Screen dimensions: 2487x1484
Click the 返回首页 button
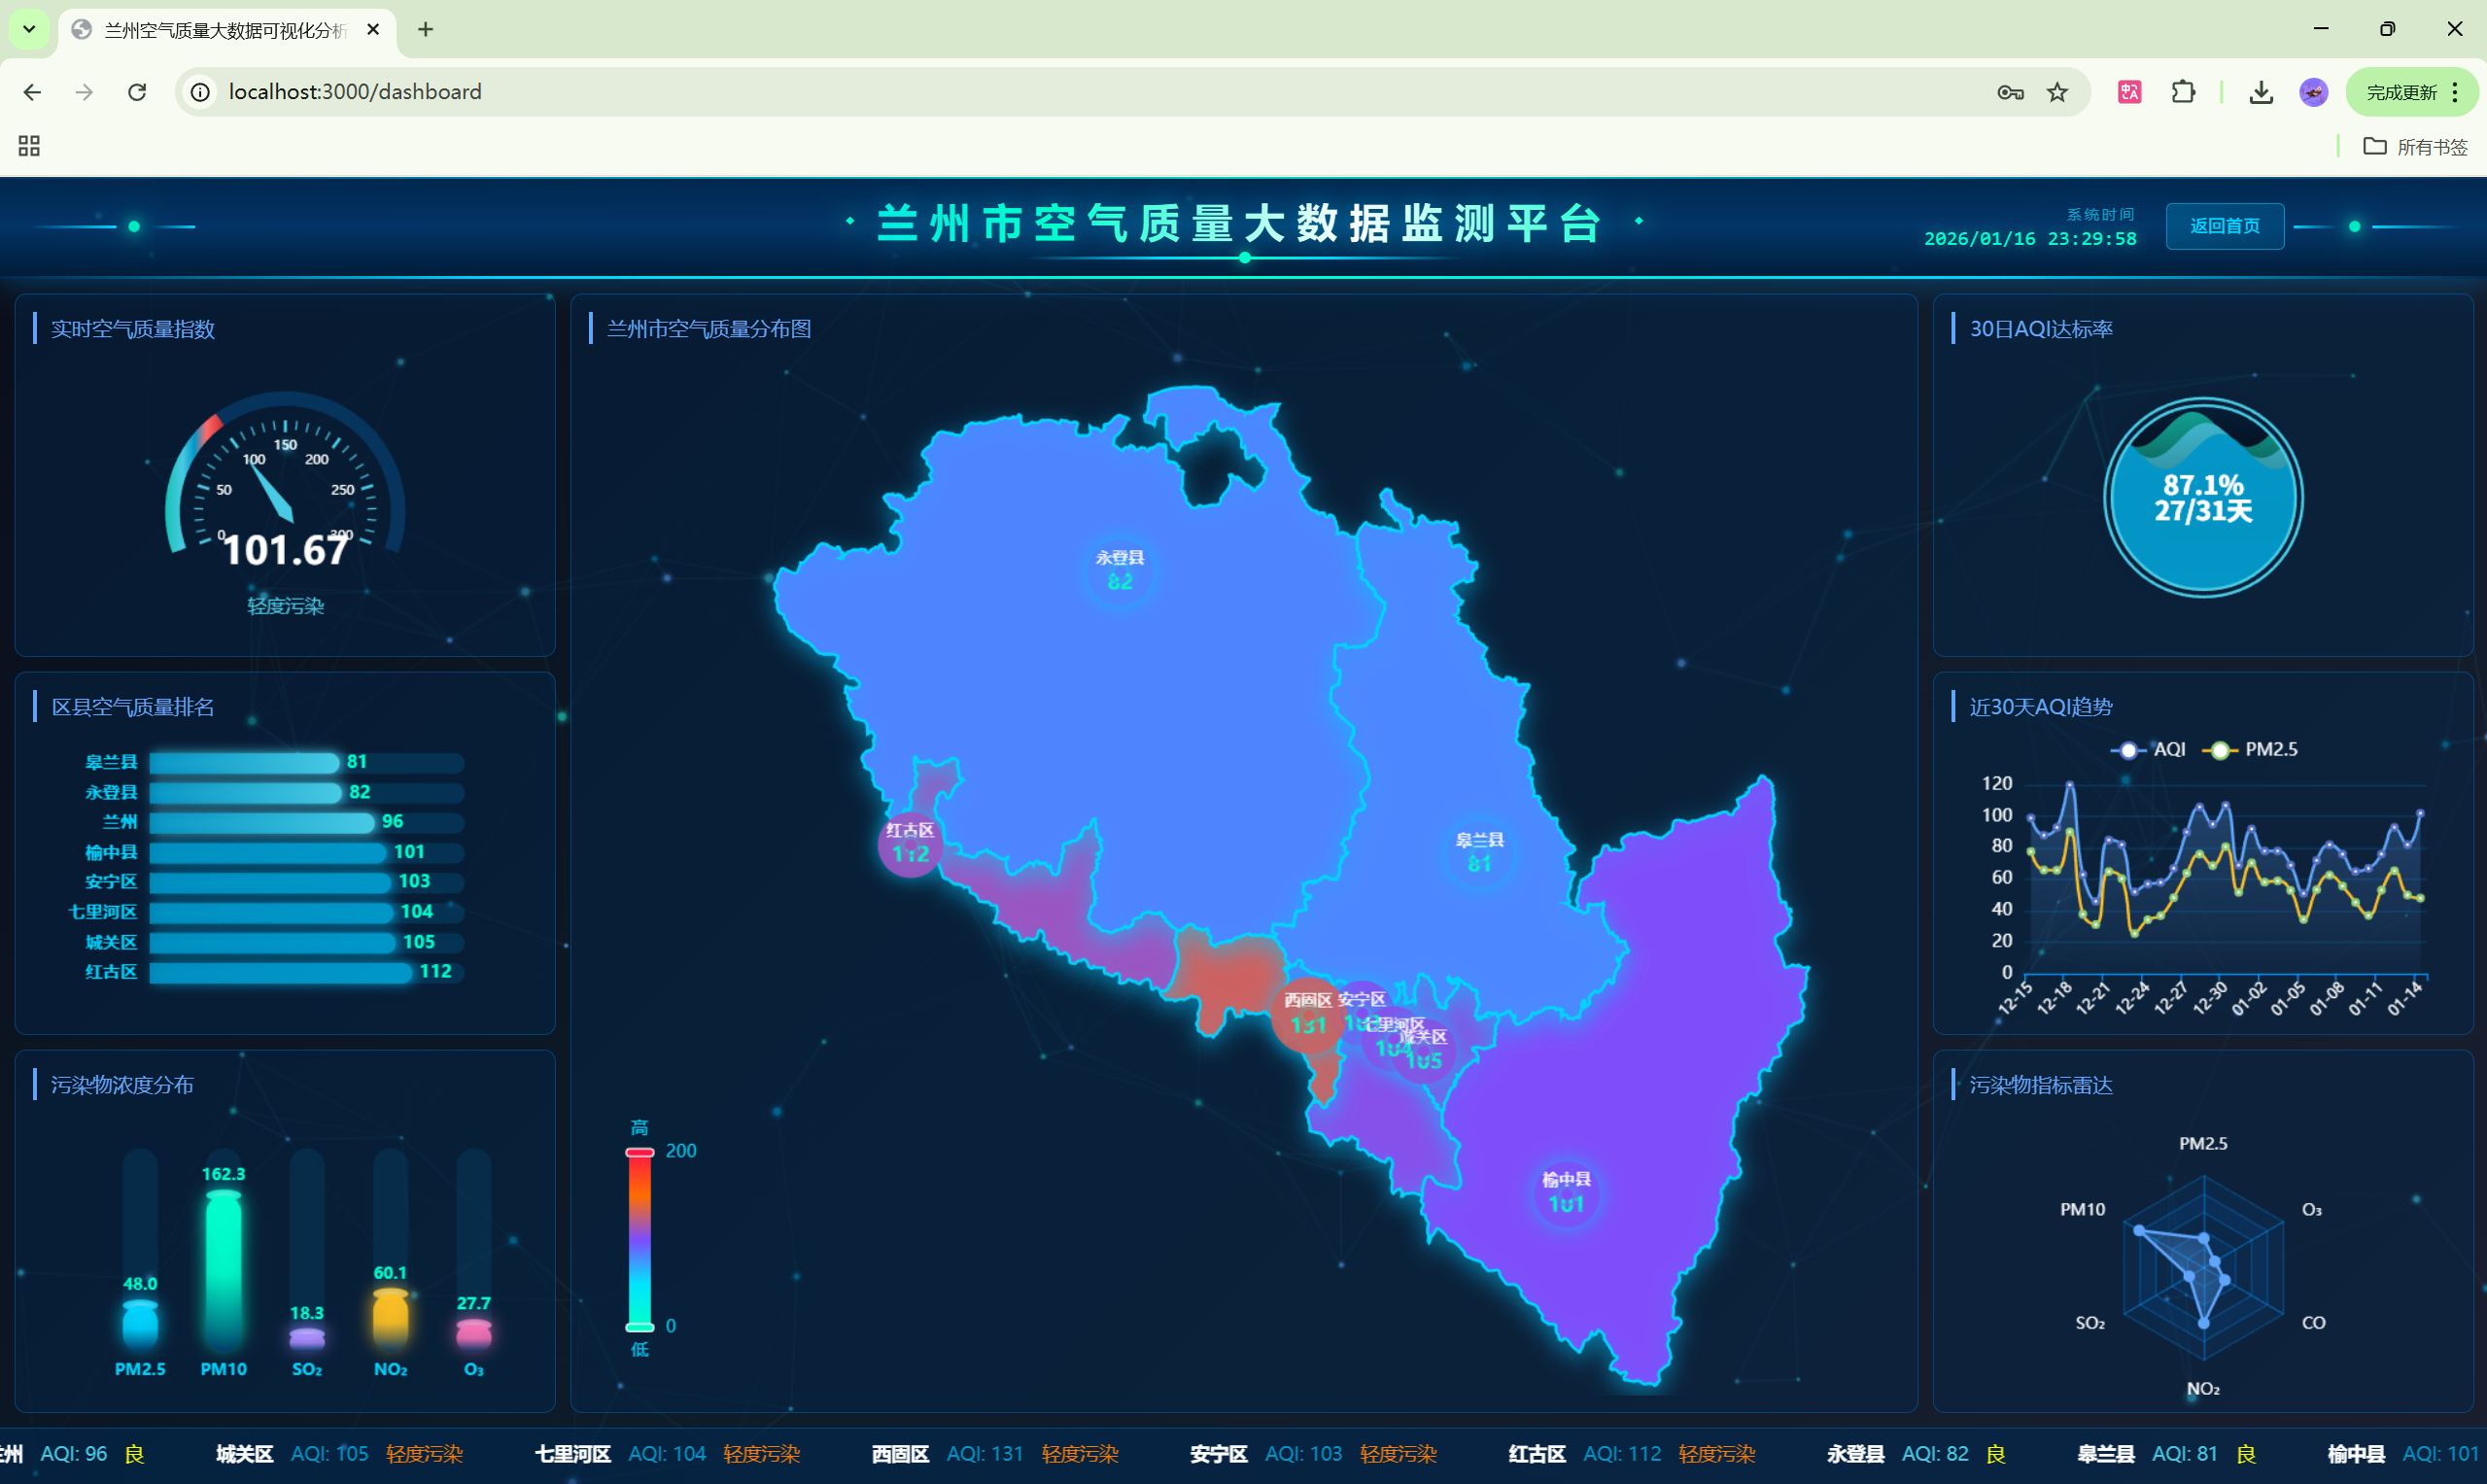click(x=2224, y=226)
